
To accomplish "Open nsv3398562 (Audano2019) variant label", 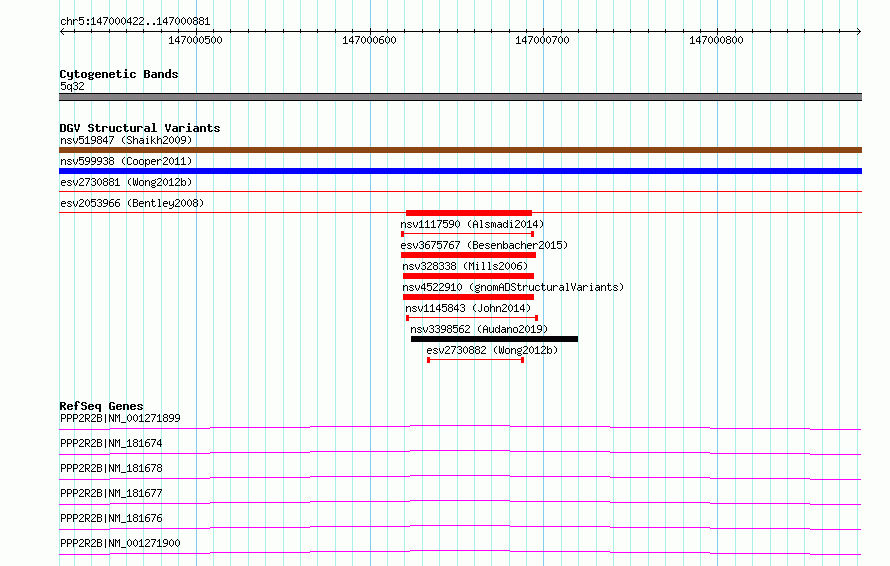I will point(479,329).
